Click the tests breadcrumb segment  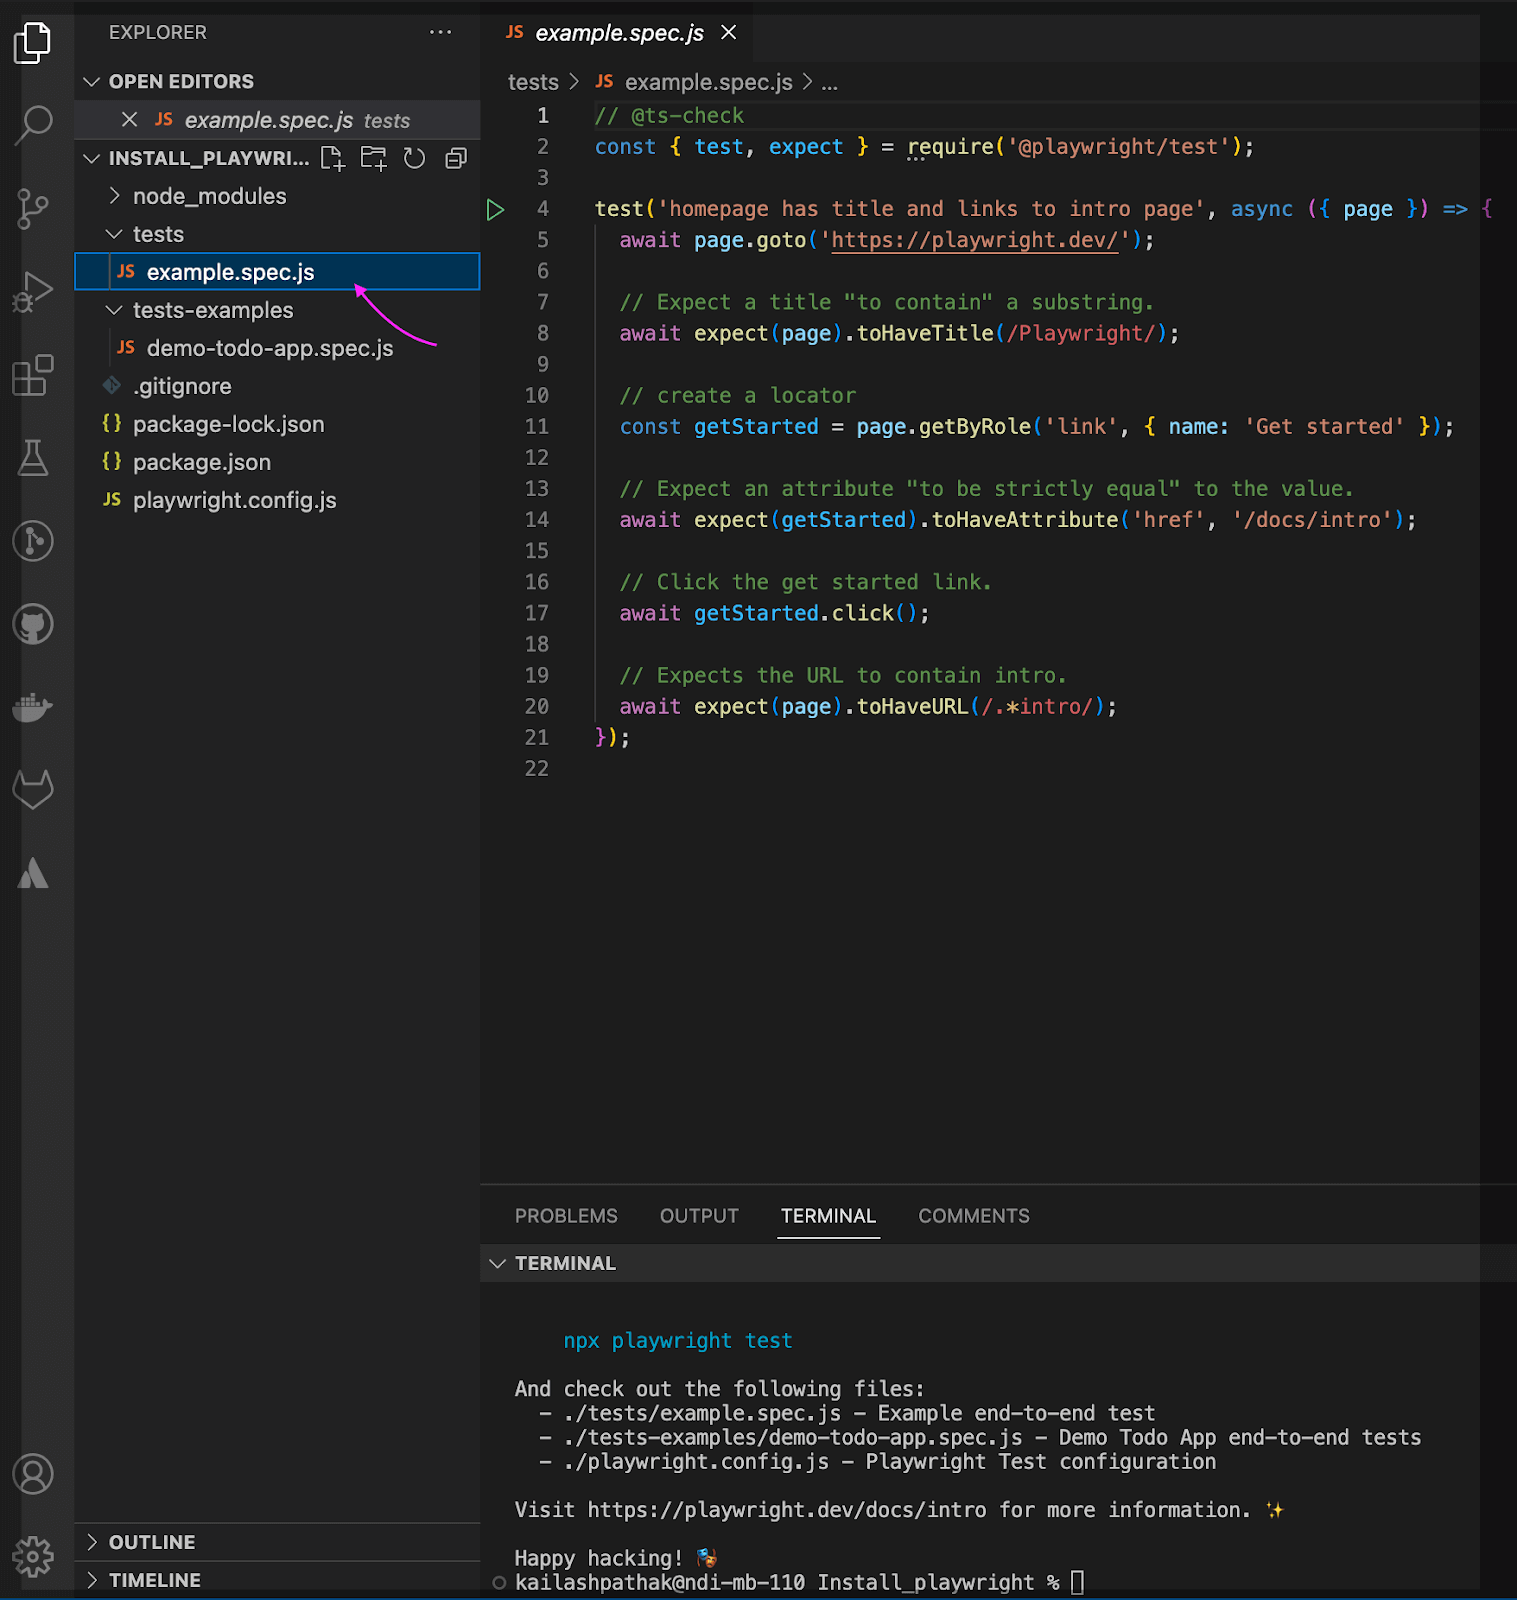(x=533, y=82)
